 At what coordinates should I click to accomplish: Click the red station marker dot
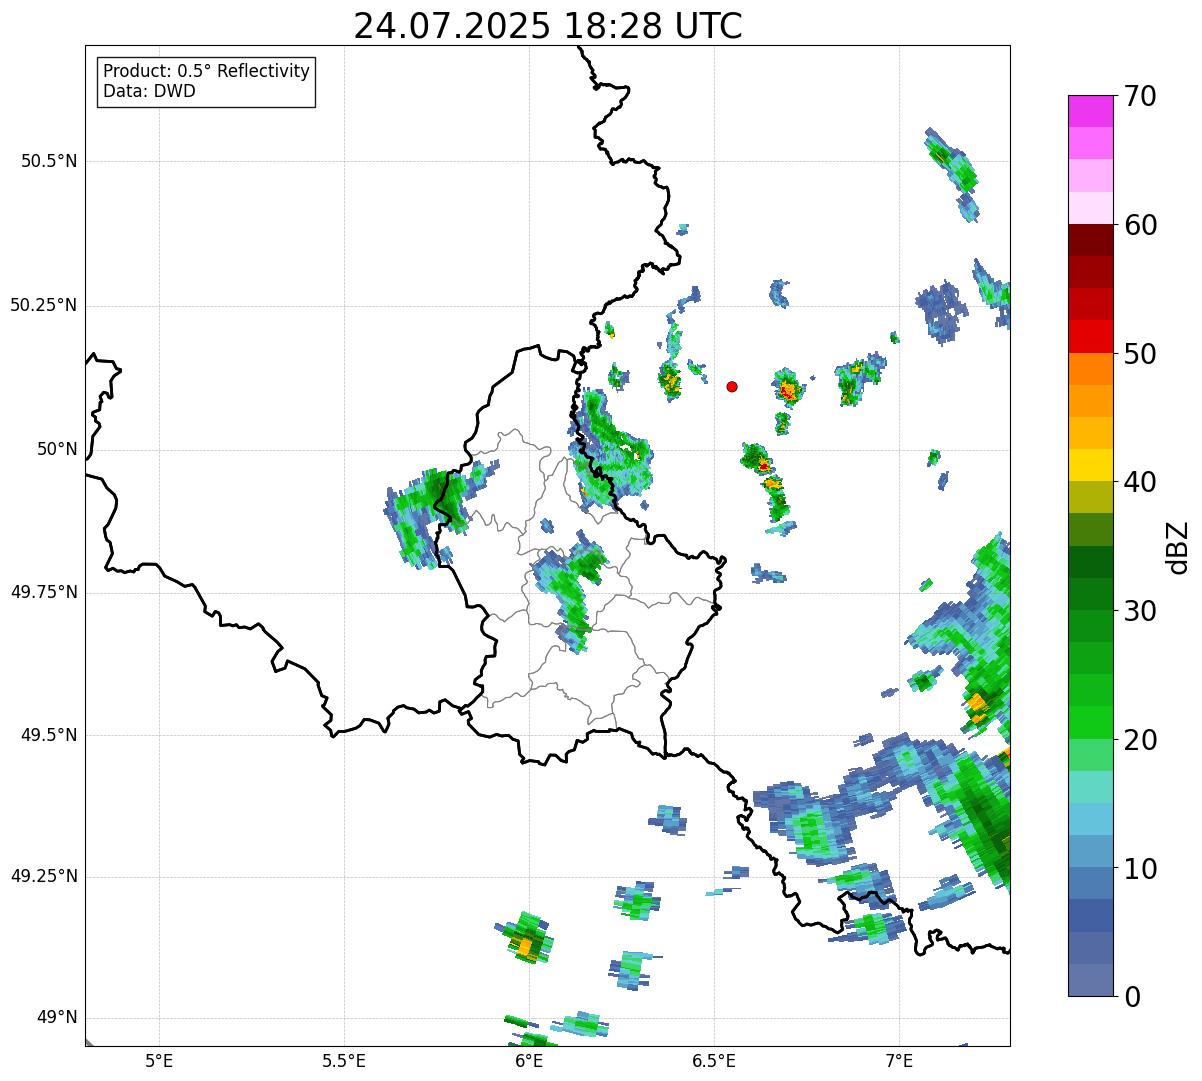732,386
